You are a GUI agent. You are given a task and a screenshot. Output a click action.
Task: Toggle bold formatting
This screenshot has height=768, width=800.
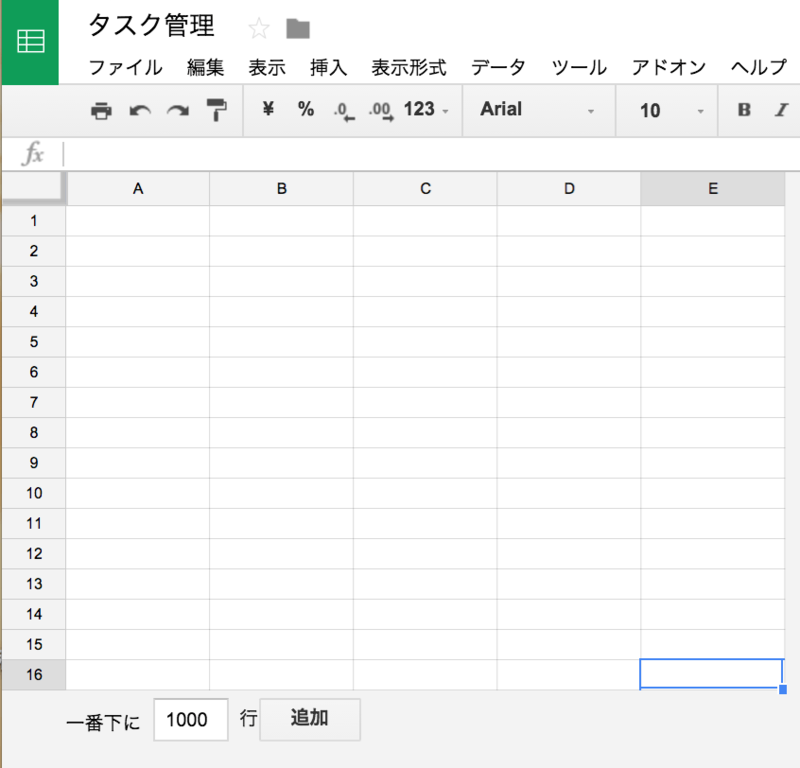click(743, 111)
